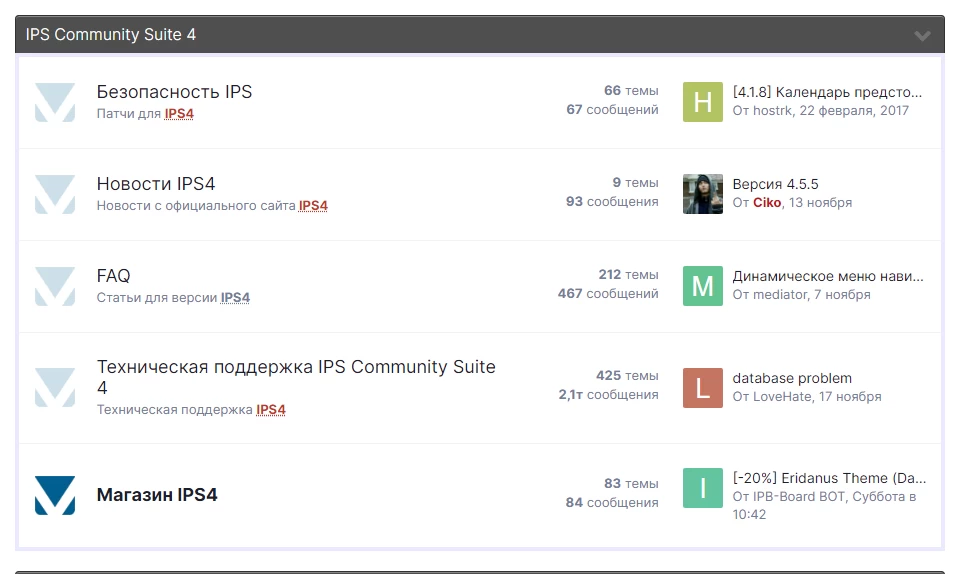Click 'От hostrk, 22 февраля, 2017' text
Screen dimensions: 955x574
coord(820,110)
